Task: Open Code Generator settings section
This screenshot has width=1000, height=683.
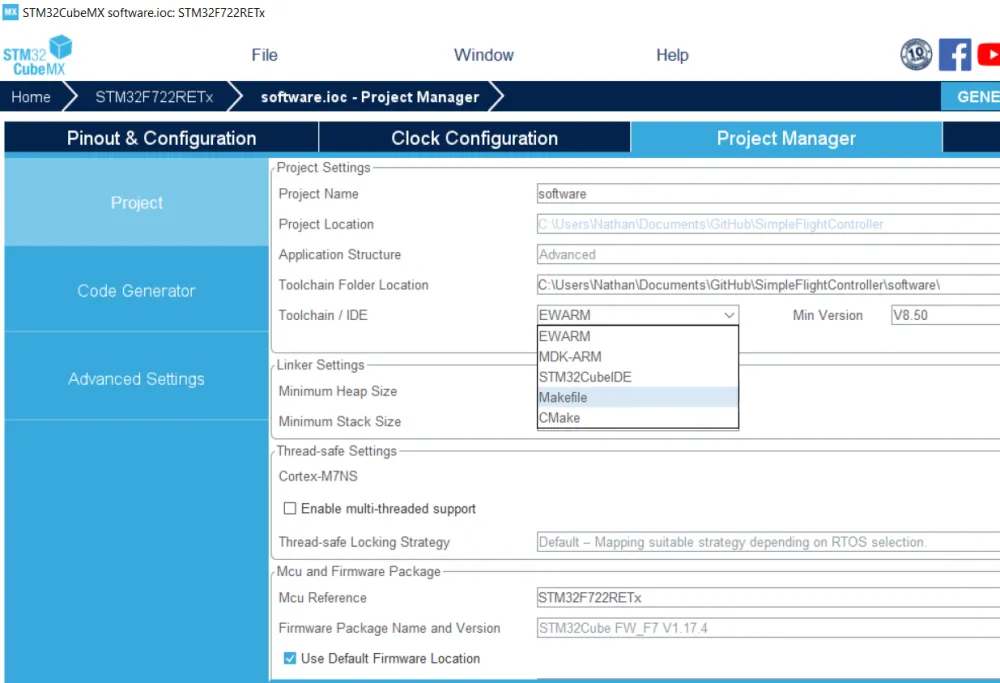Action: click(x=136, y=291)
